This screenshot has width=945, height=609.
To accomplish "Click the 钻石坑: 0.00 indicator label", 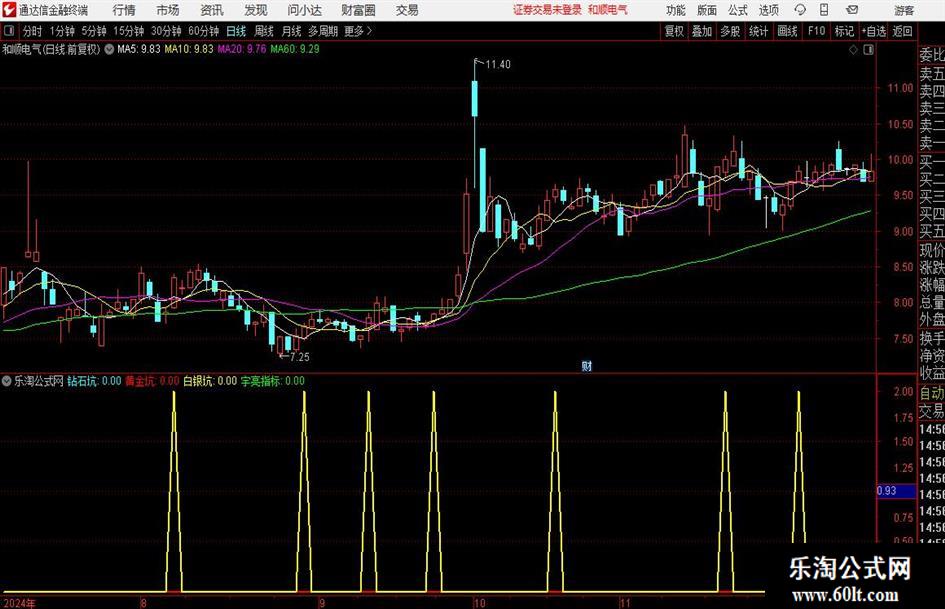I will coord(94,381).
